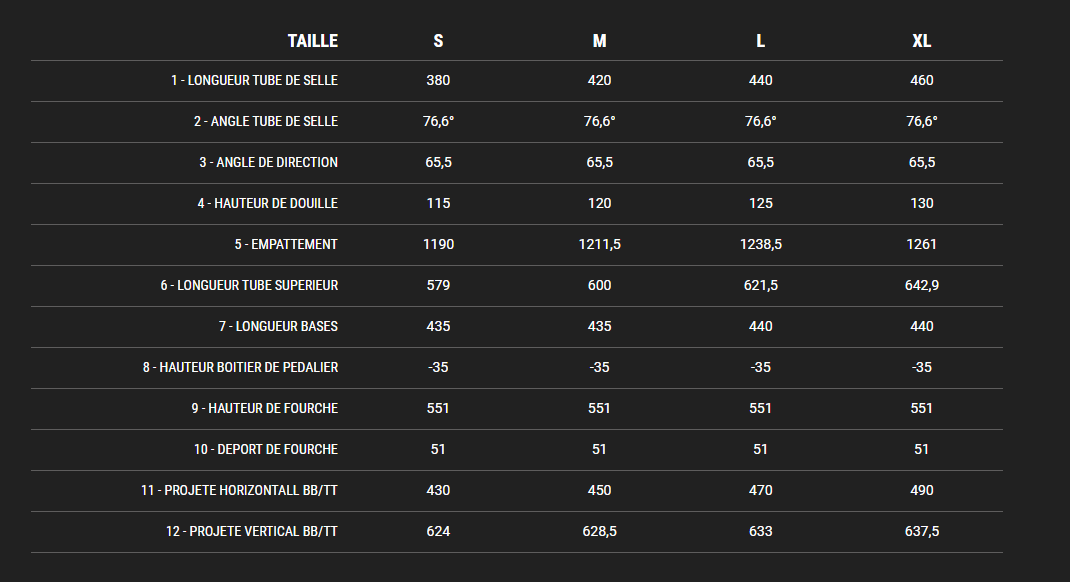Click the 1211,5 empattement value for M
The image size is (1070, 582).
click(x=599, y=244)
